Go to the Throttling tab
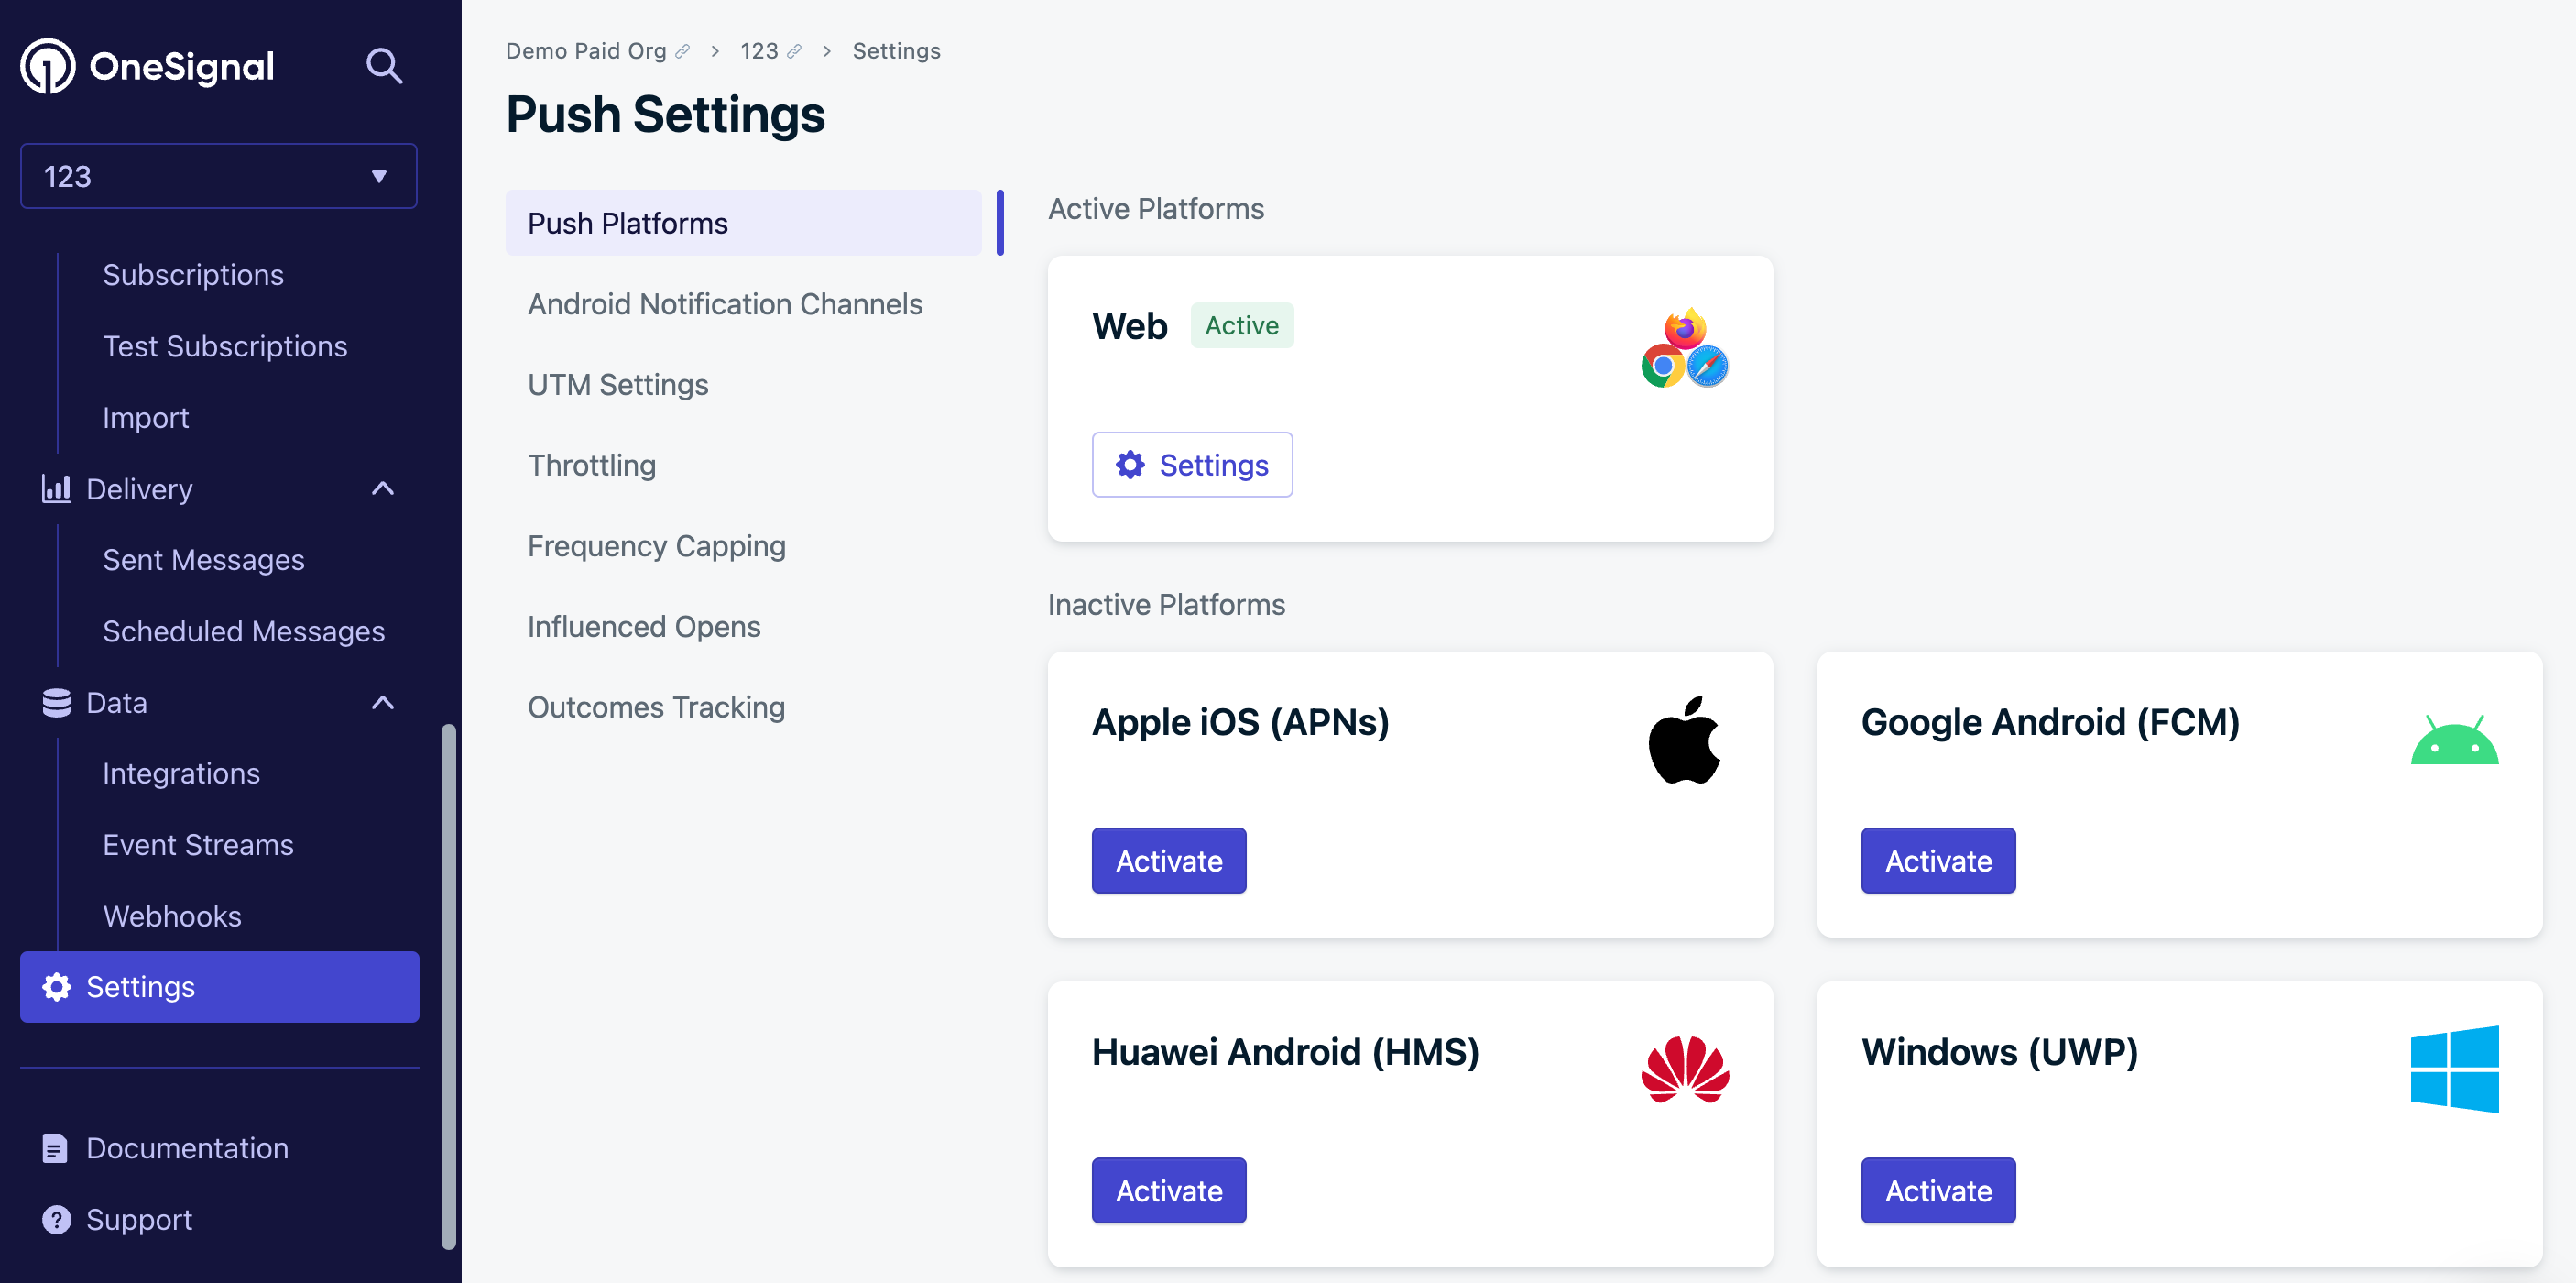This screenshot has width=2576, height=1283. coord(592,464)
